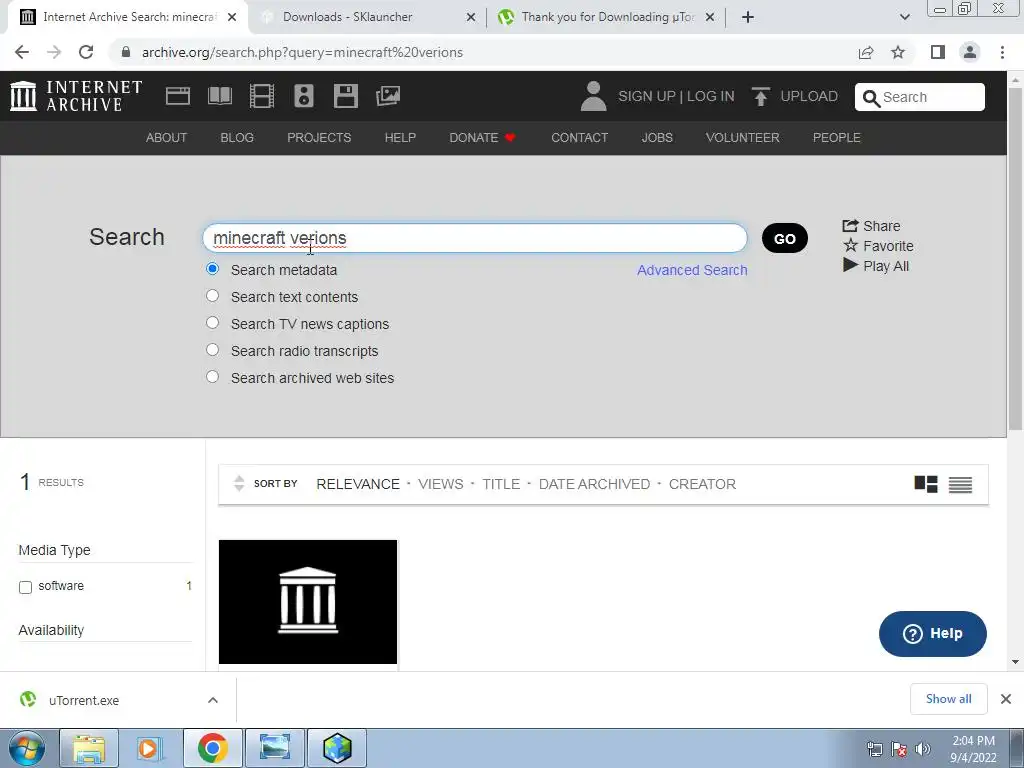Click Show all downloads button

pos(948,699)
